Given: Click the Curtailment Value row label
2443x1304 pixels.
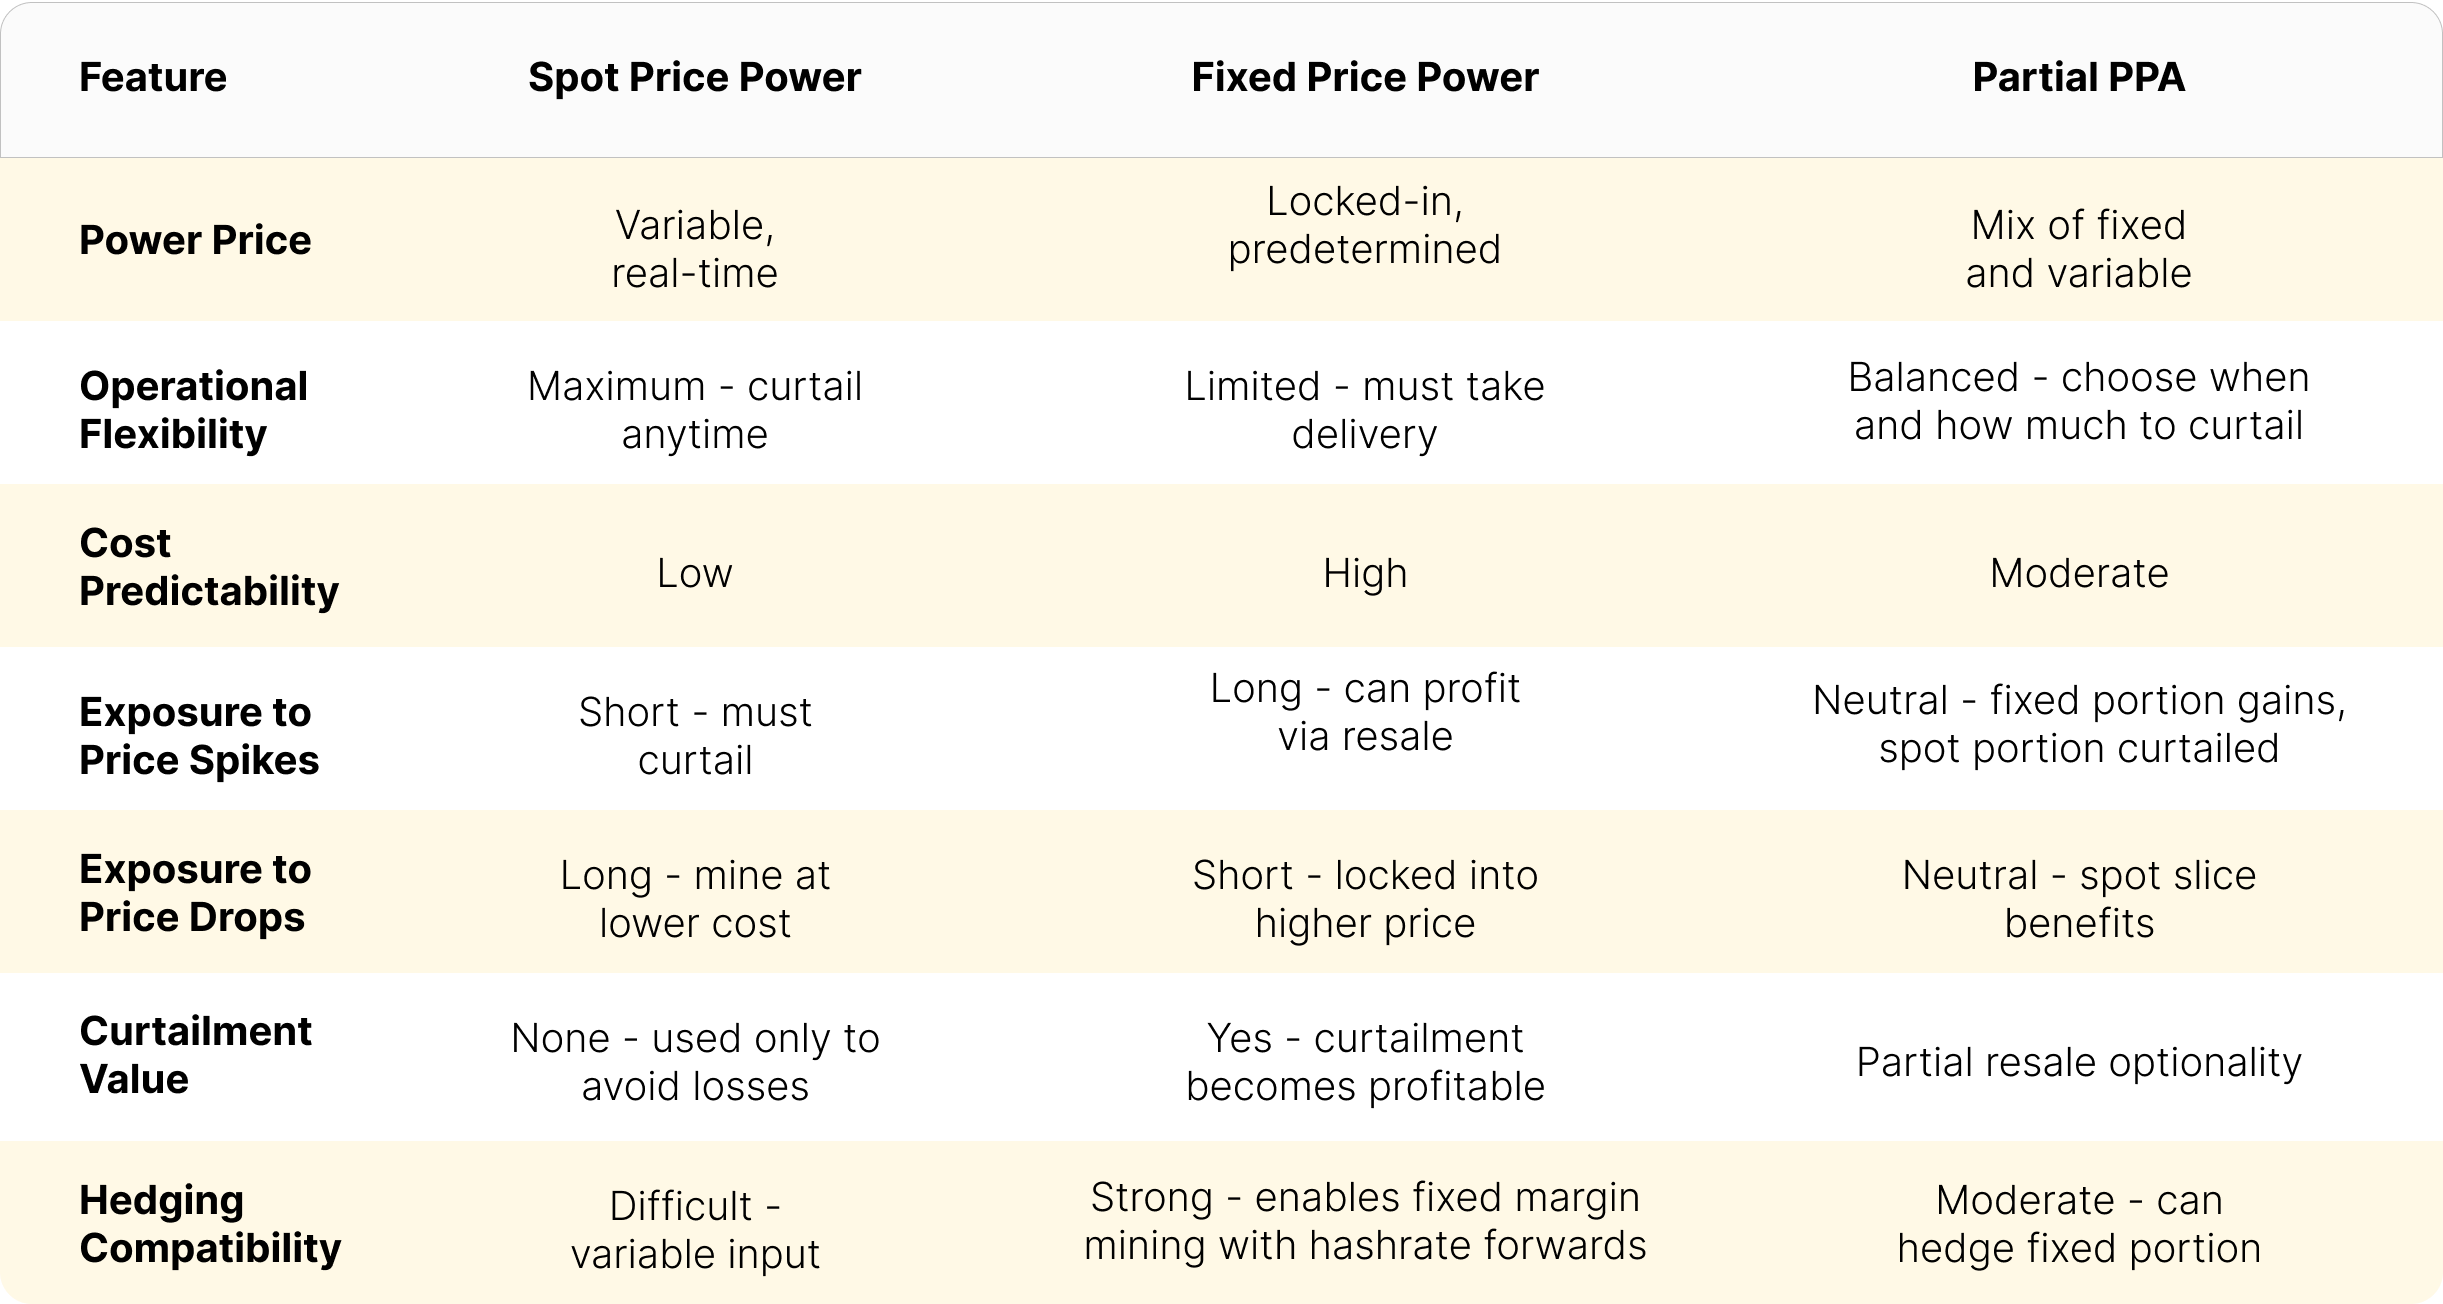Looking at the screenshot, I should coord(195,1055).
